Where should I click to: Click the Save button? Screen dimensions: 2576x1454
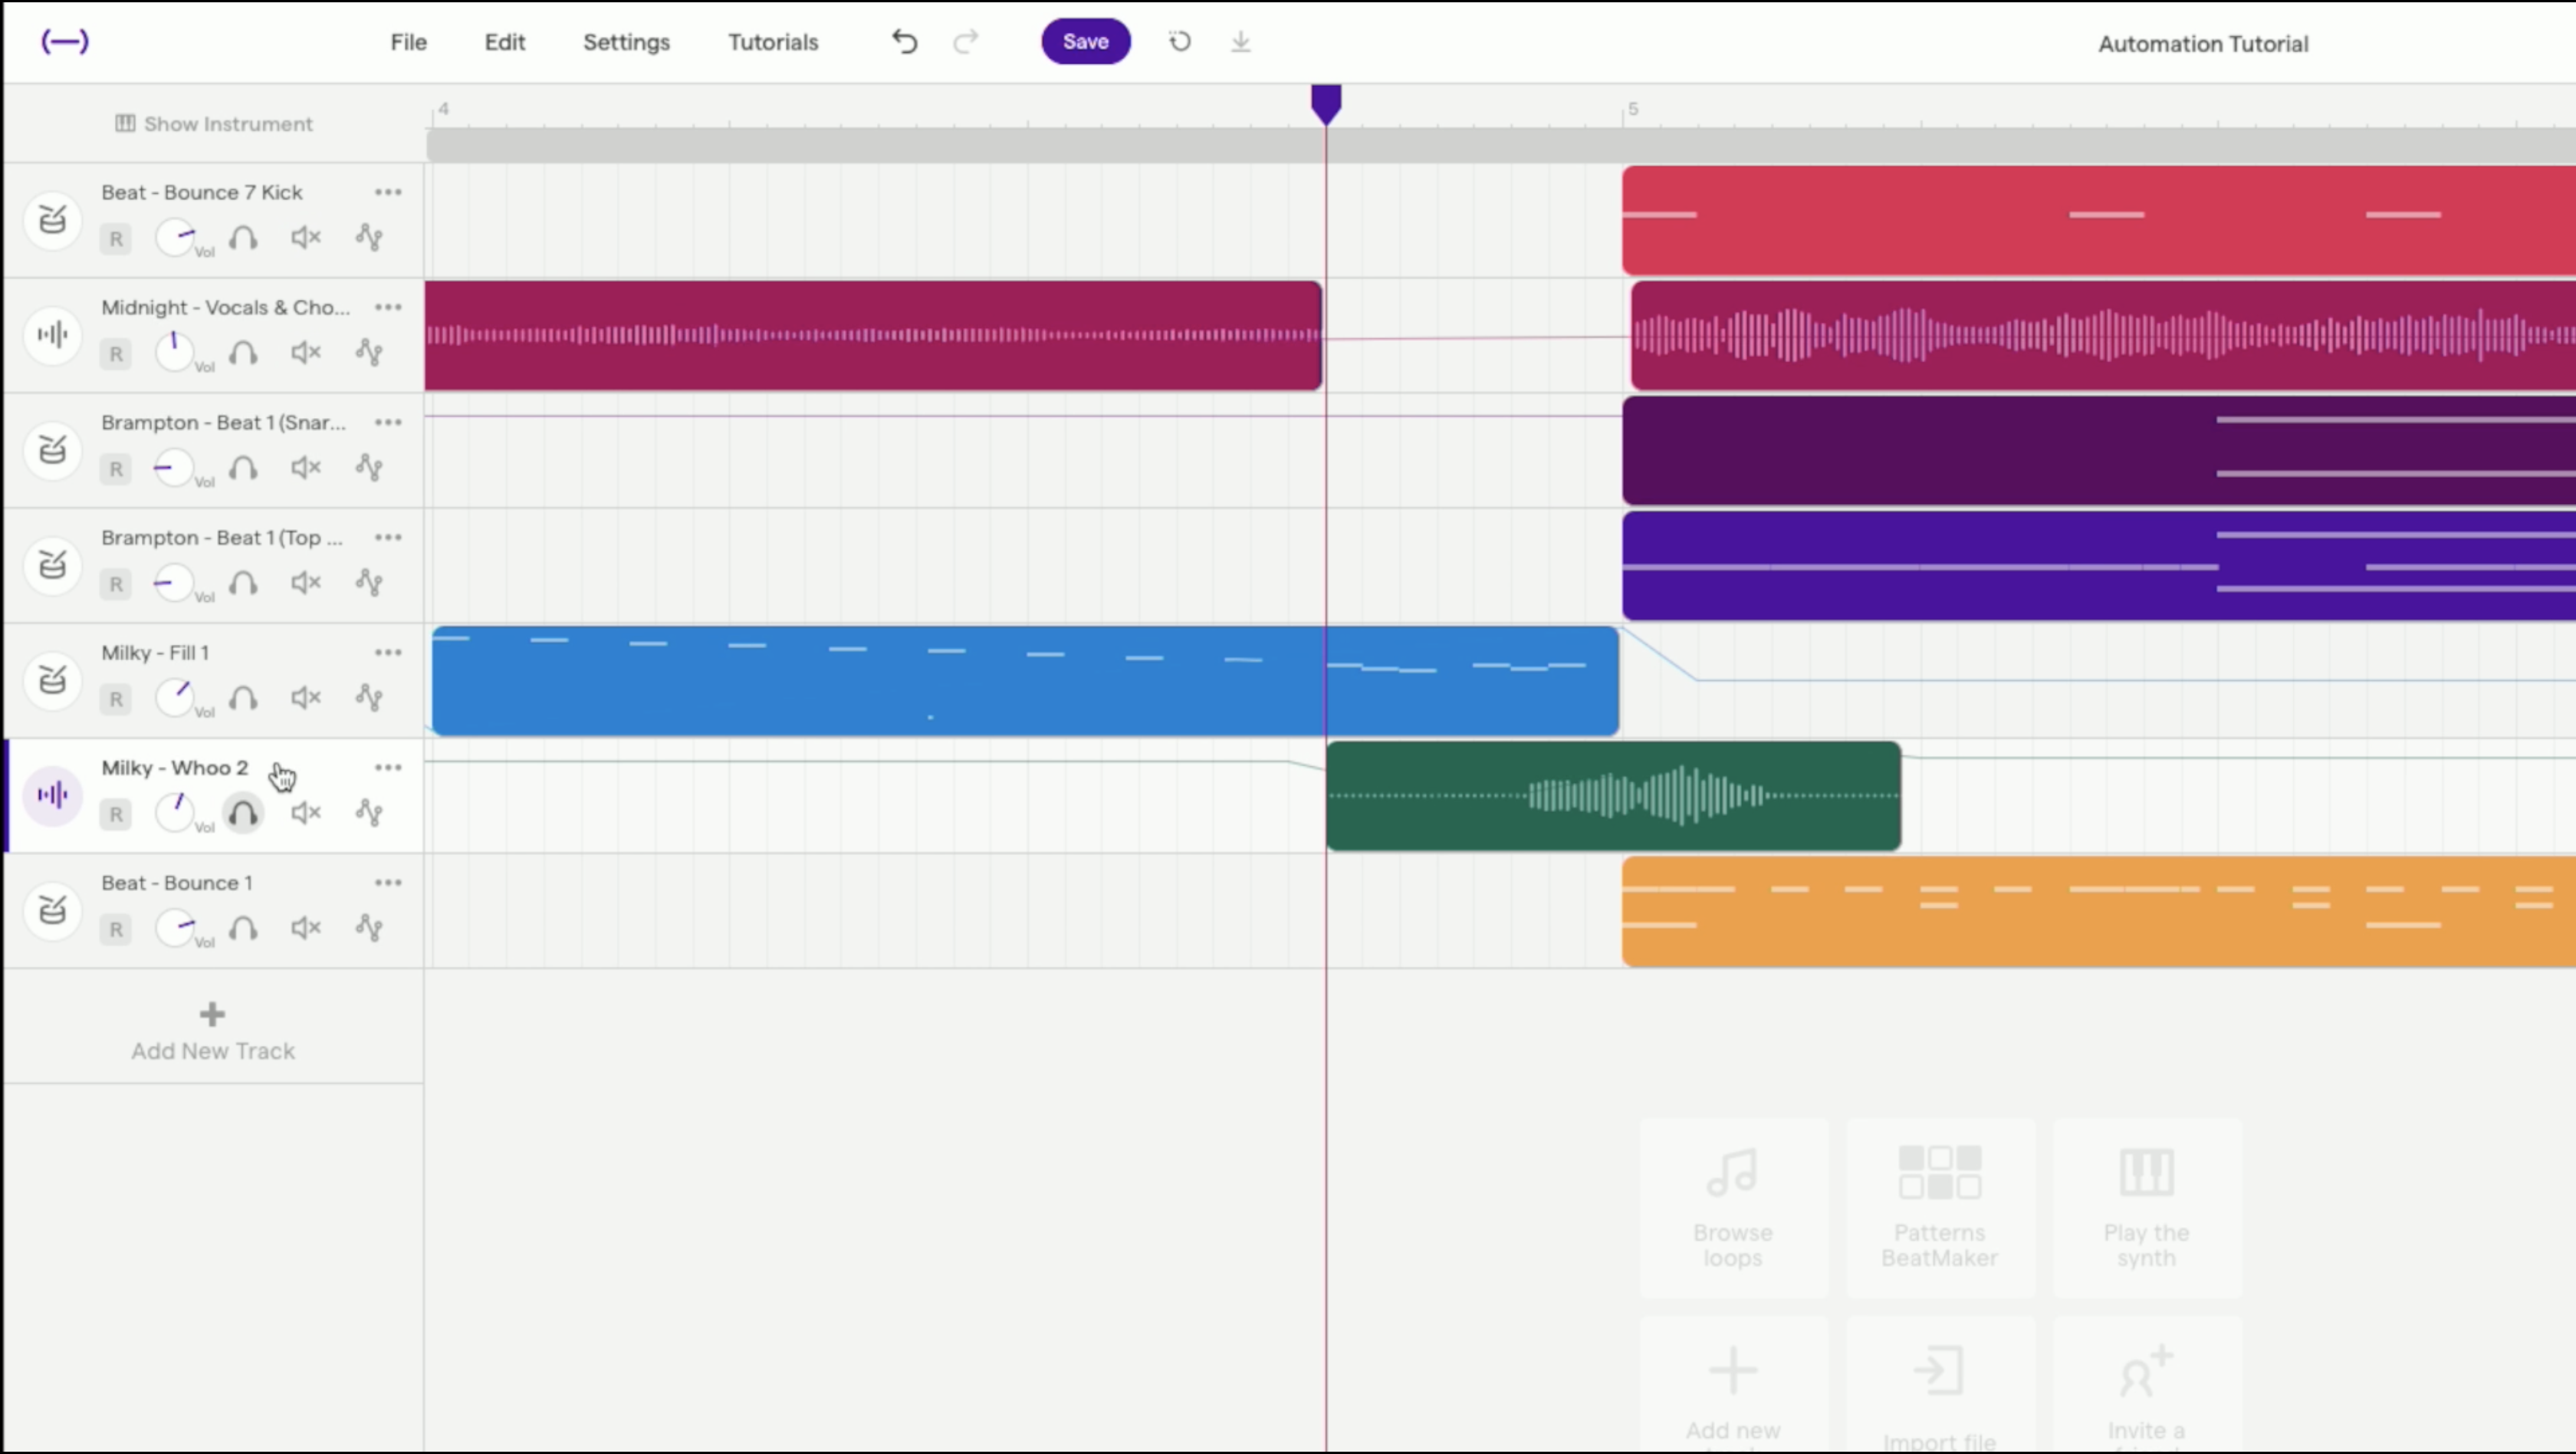[1085, 41]
